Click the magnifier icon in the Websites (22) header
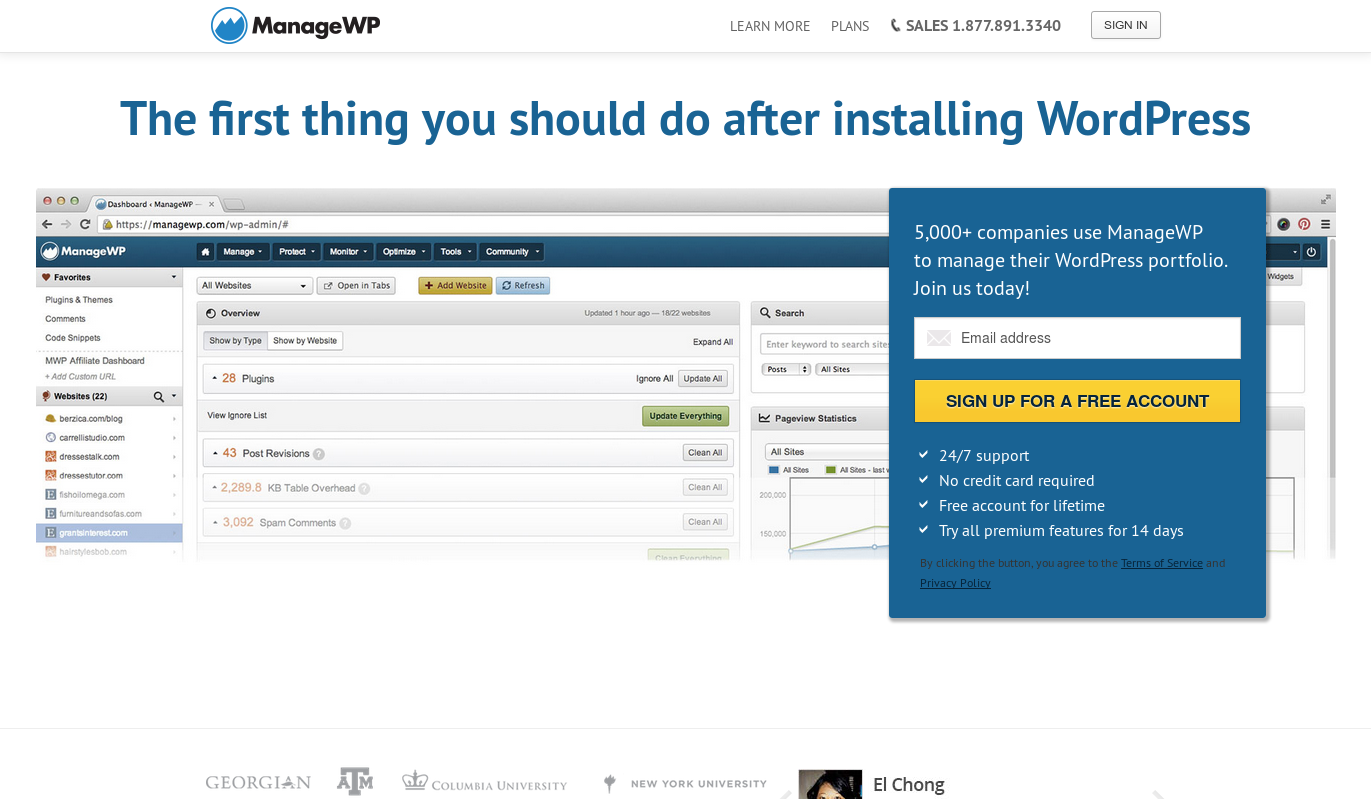1371x799 pixels. 158,397
